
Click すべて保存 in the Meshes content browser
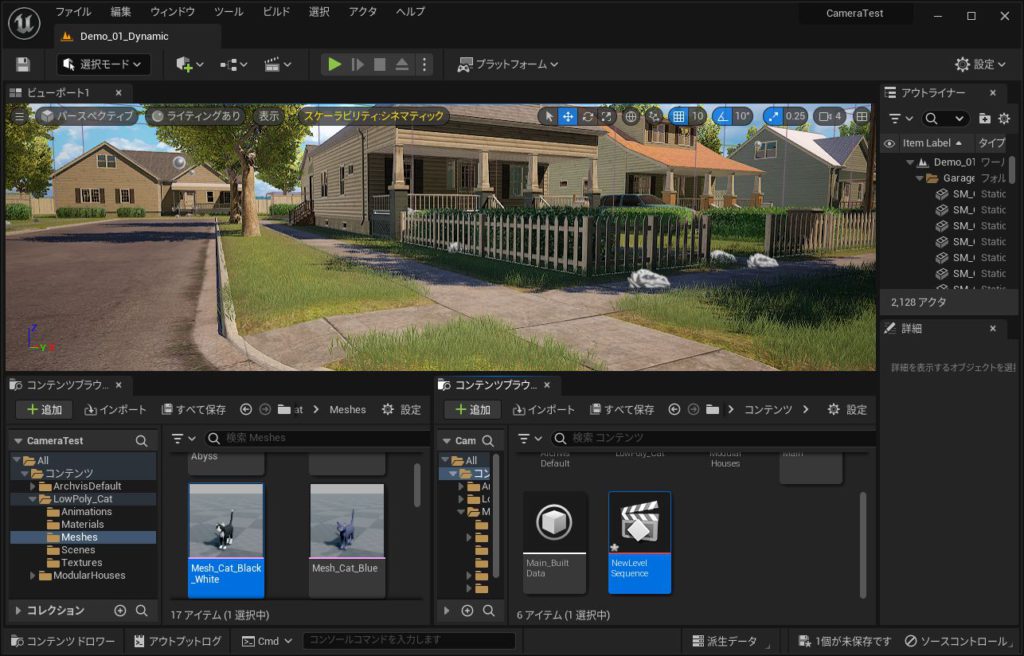[193, 410]
